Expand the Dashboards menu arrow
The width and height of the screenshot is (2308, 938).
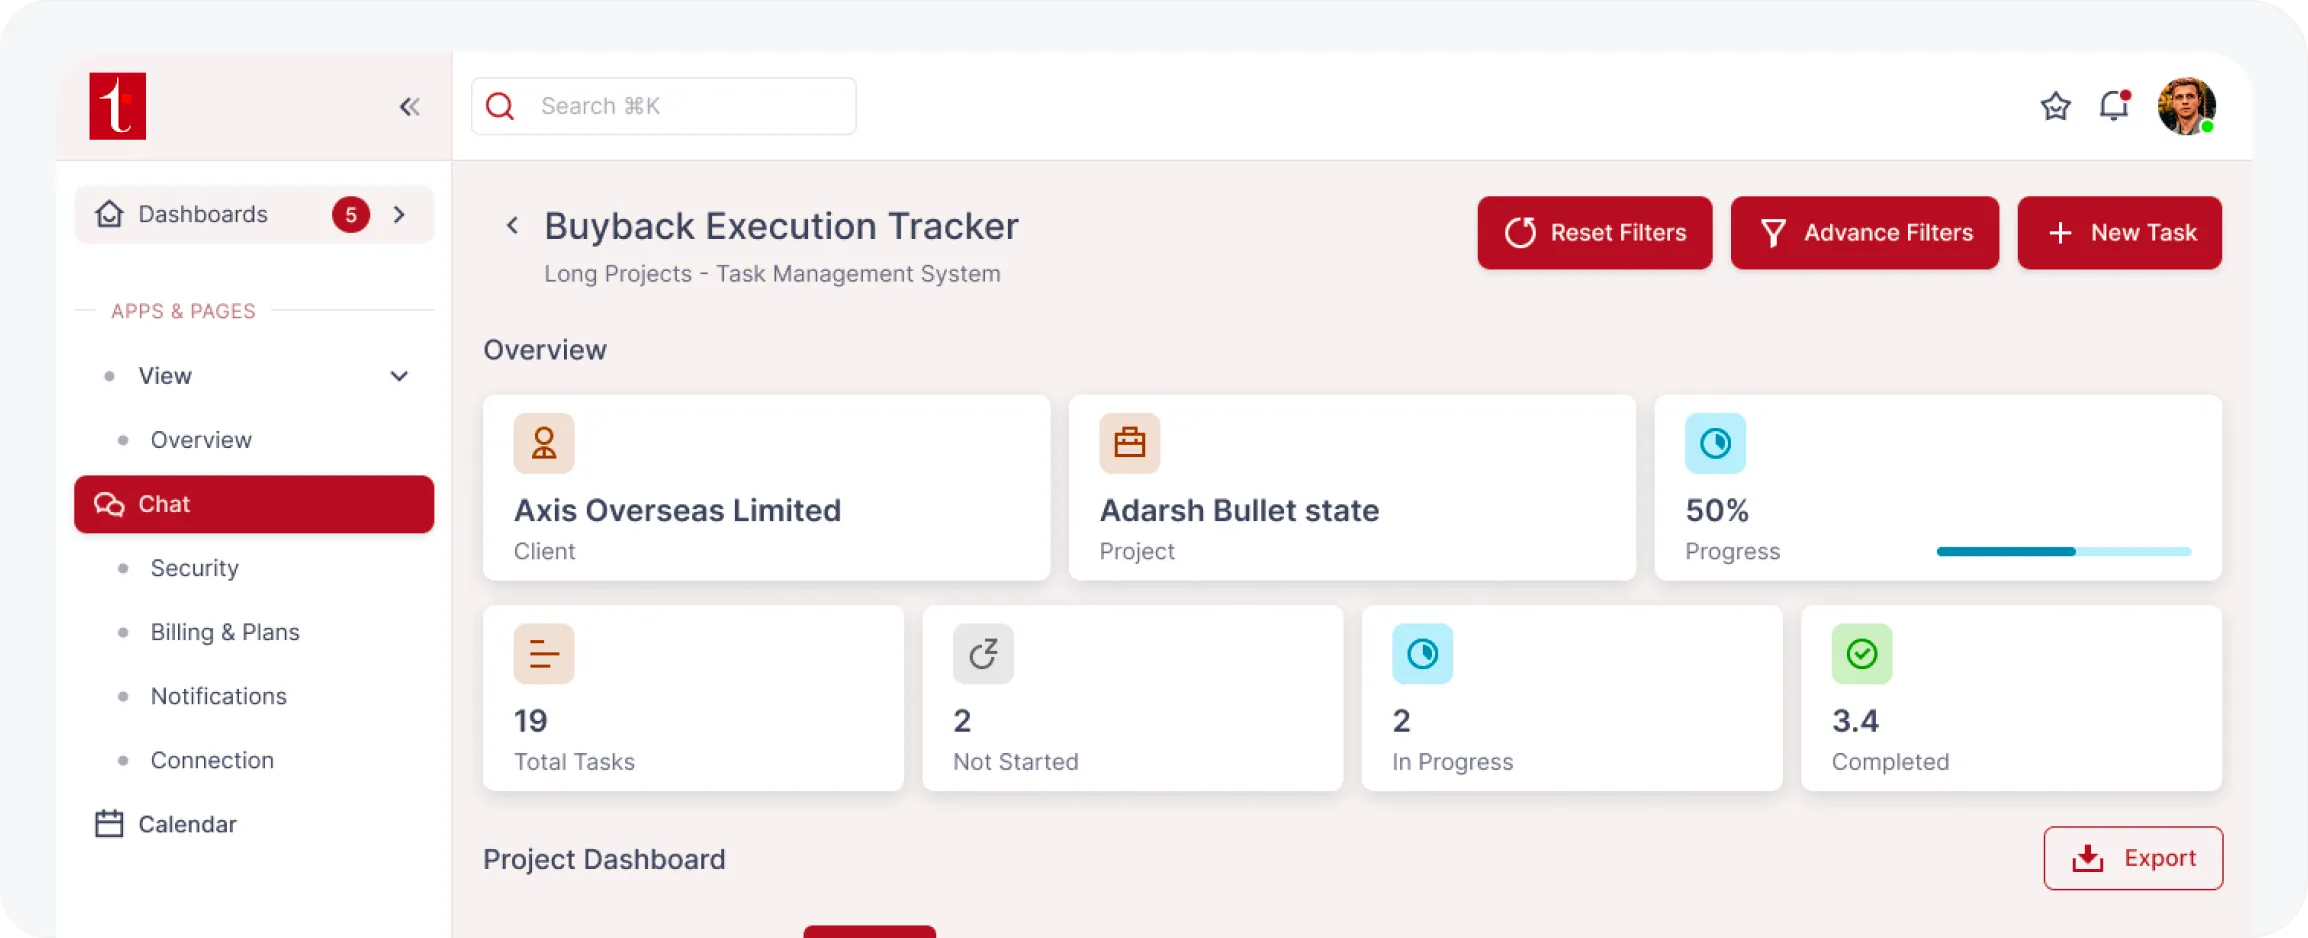(x=400, y=215)
